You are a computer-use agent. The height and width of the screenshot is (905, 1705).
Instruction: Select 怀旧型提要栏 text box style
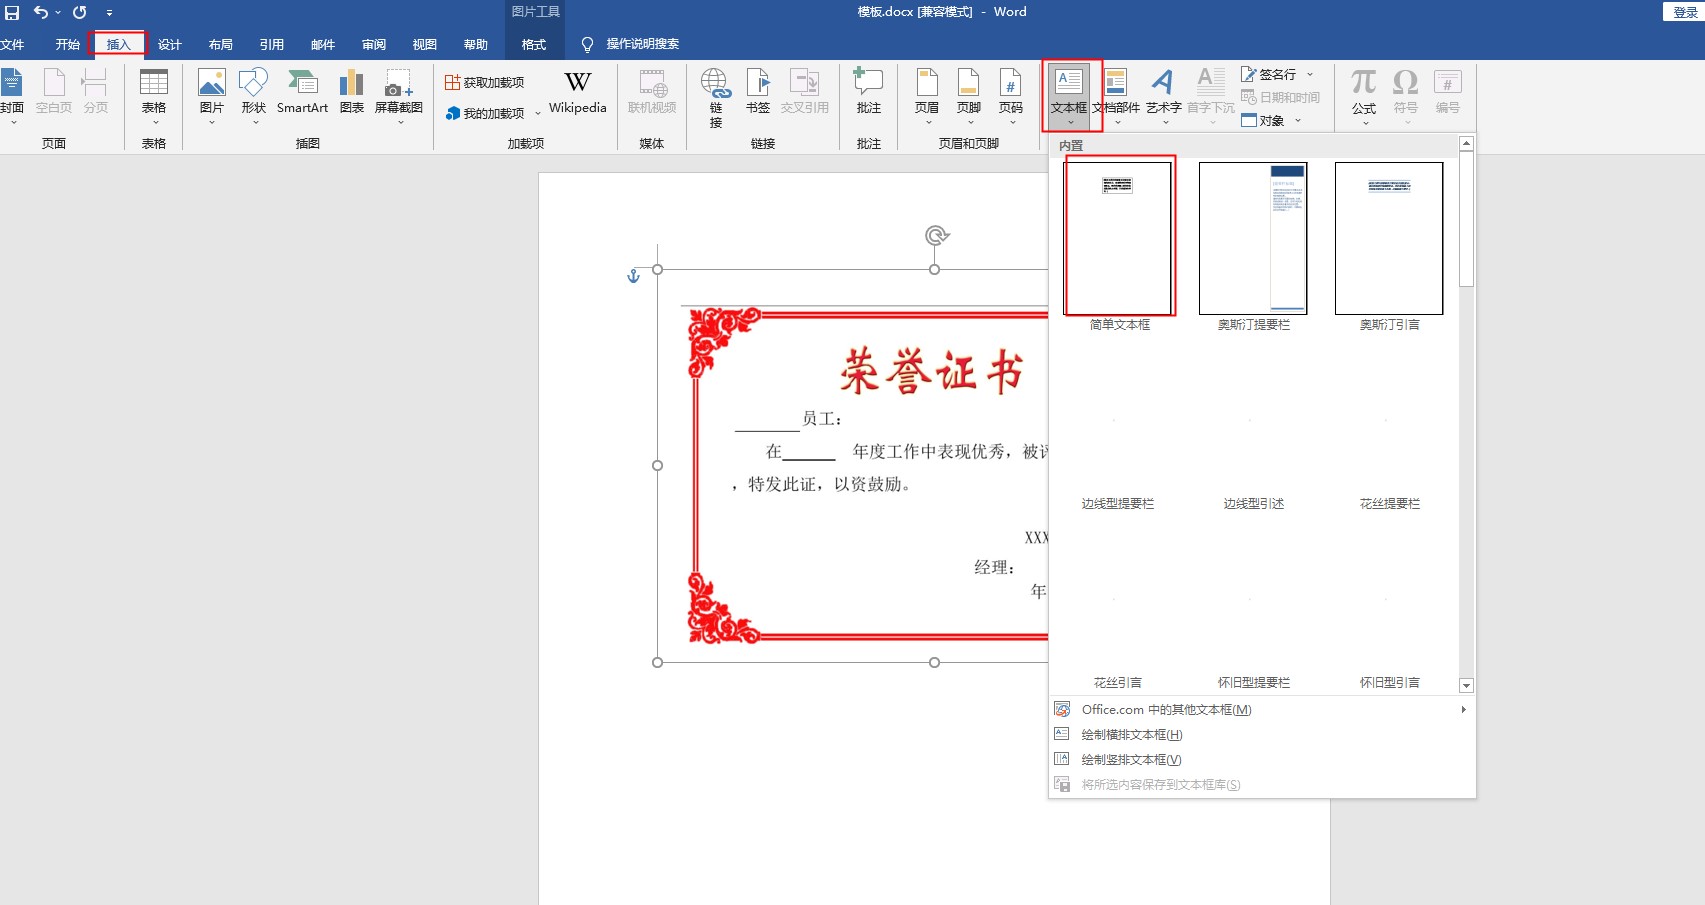(x=1254, y=682)
